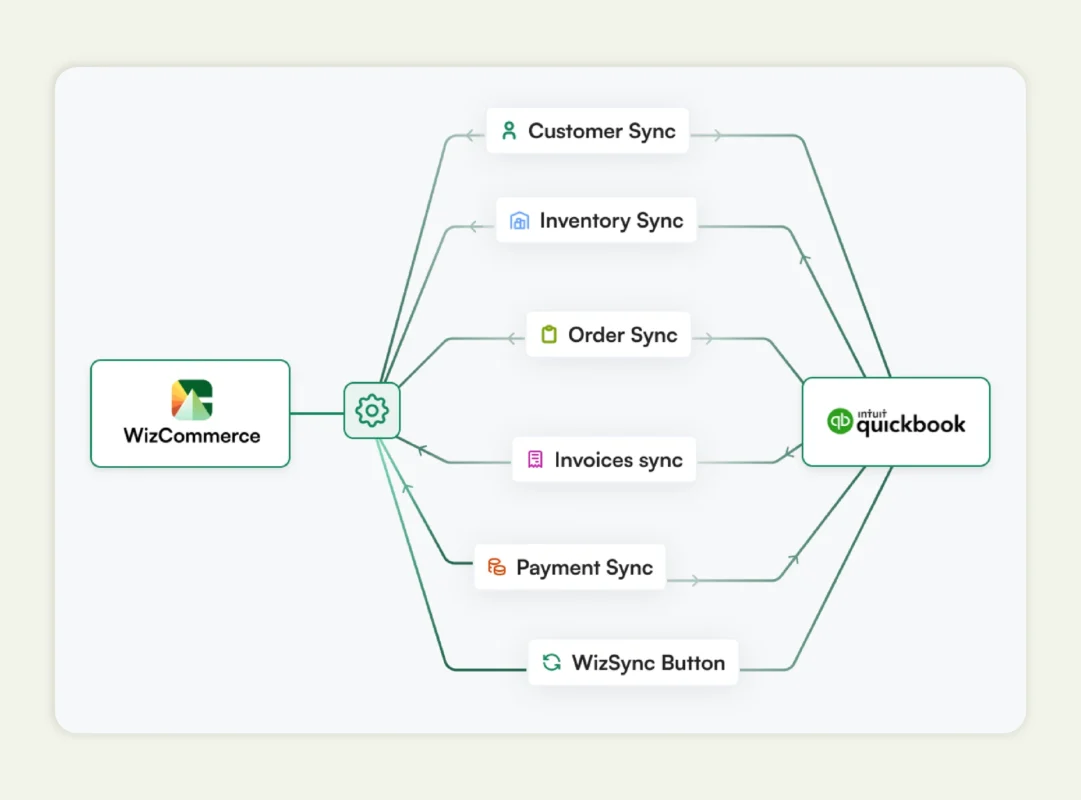1081x800 pixels.
Task: Expand the Order Sync node
Action: coord(607,334)
